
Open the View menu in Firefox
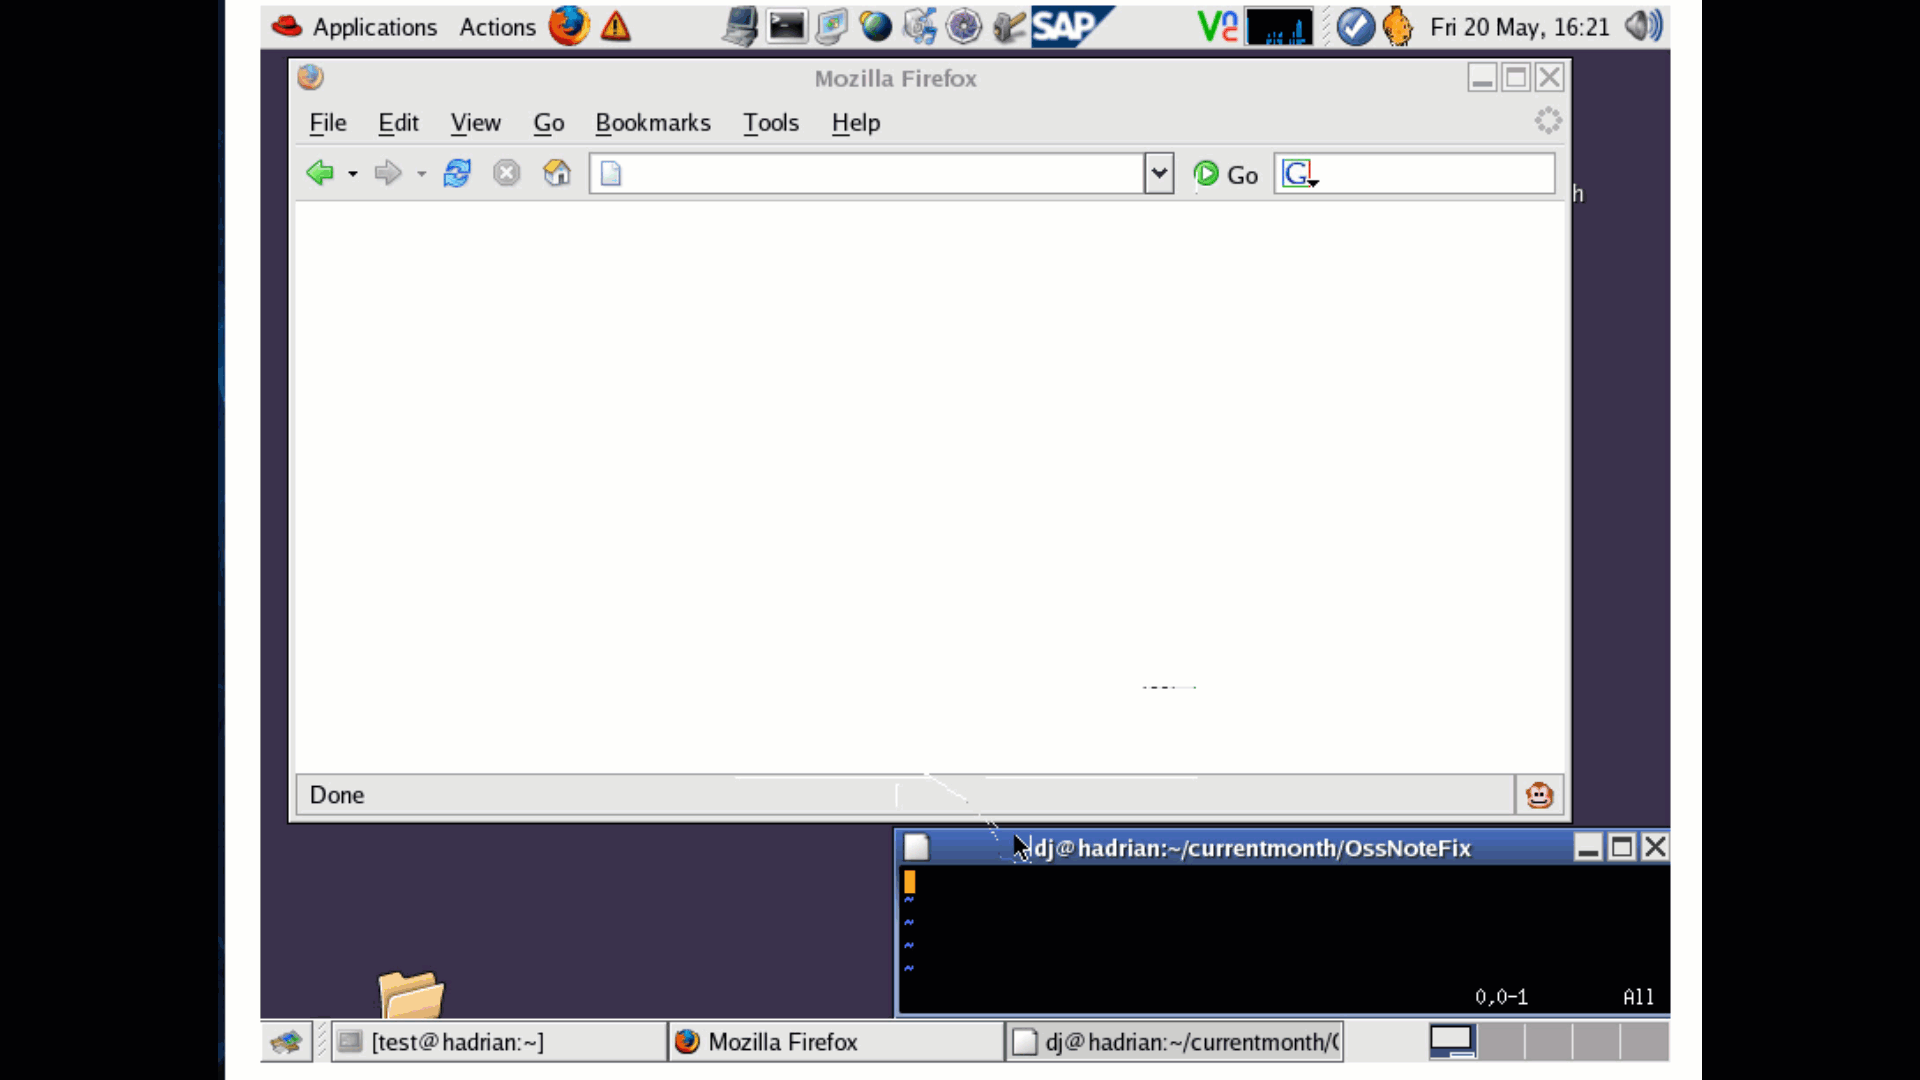tap(475, 123)
